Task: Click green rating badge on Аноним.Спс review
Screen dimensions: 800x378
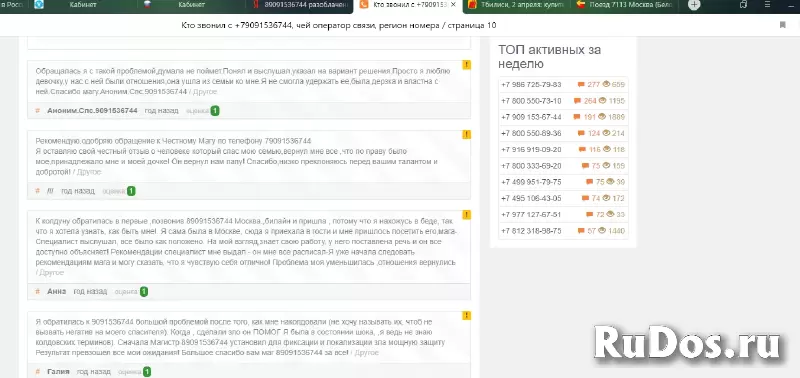Action: (x=215, y=111)
